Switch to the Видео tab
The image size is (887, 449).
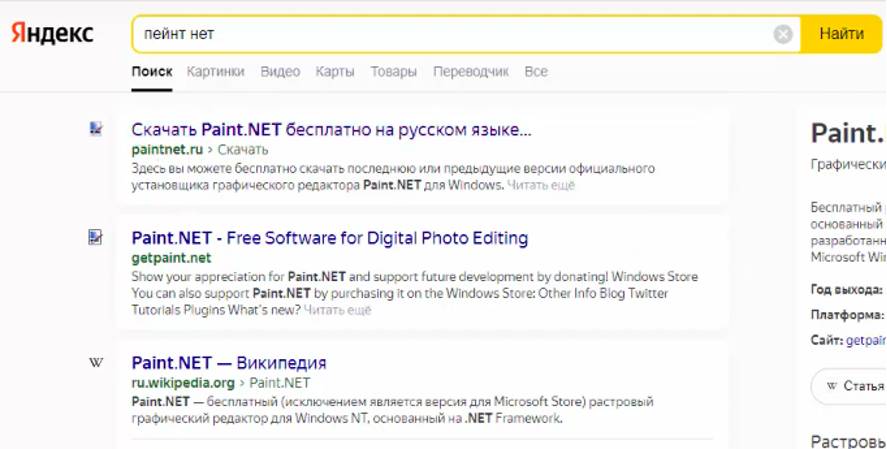(280, 72)
